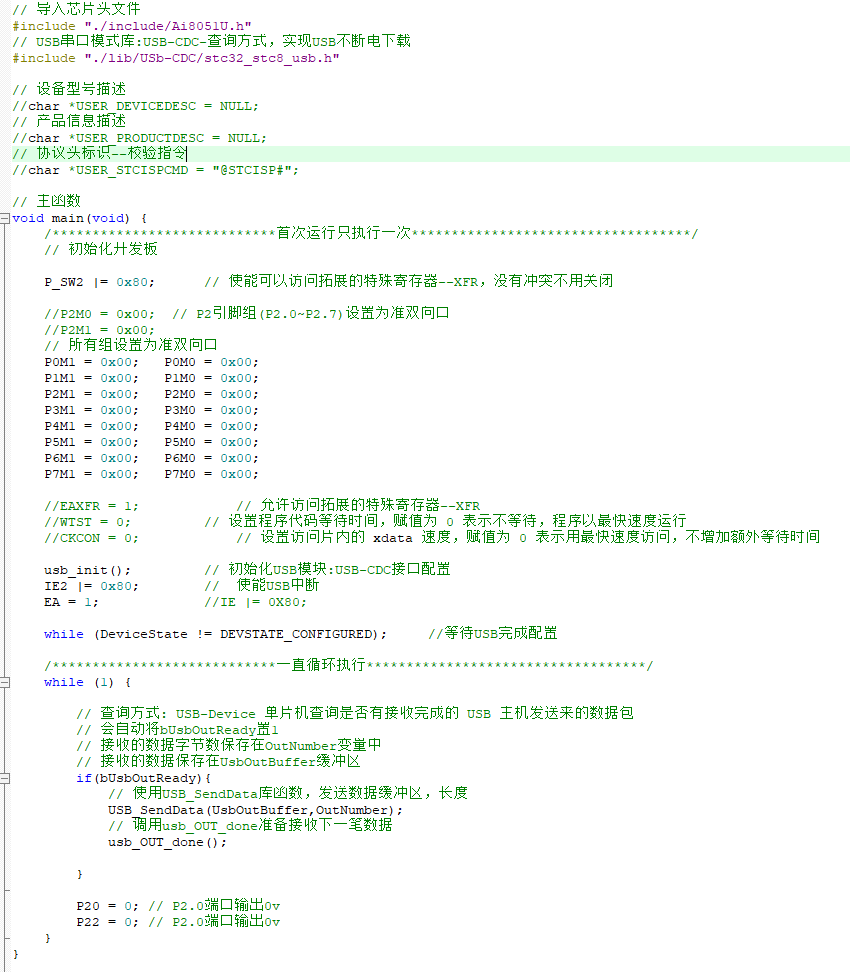Viewport: 850px width, 972px height.
Task: Click the commented //CKCON = 0 line
Action: click(91, 539)
